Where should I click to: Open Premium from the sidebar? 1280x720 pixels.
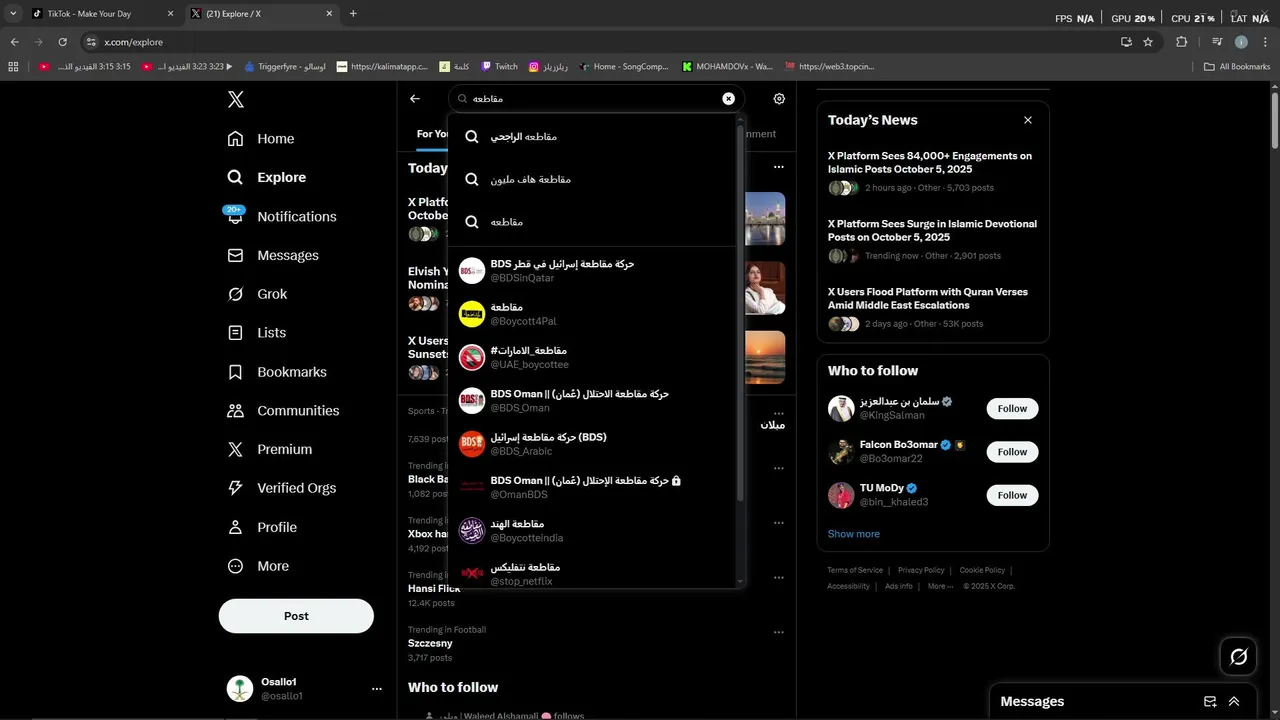(x=270, y=450)
